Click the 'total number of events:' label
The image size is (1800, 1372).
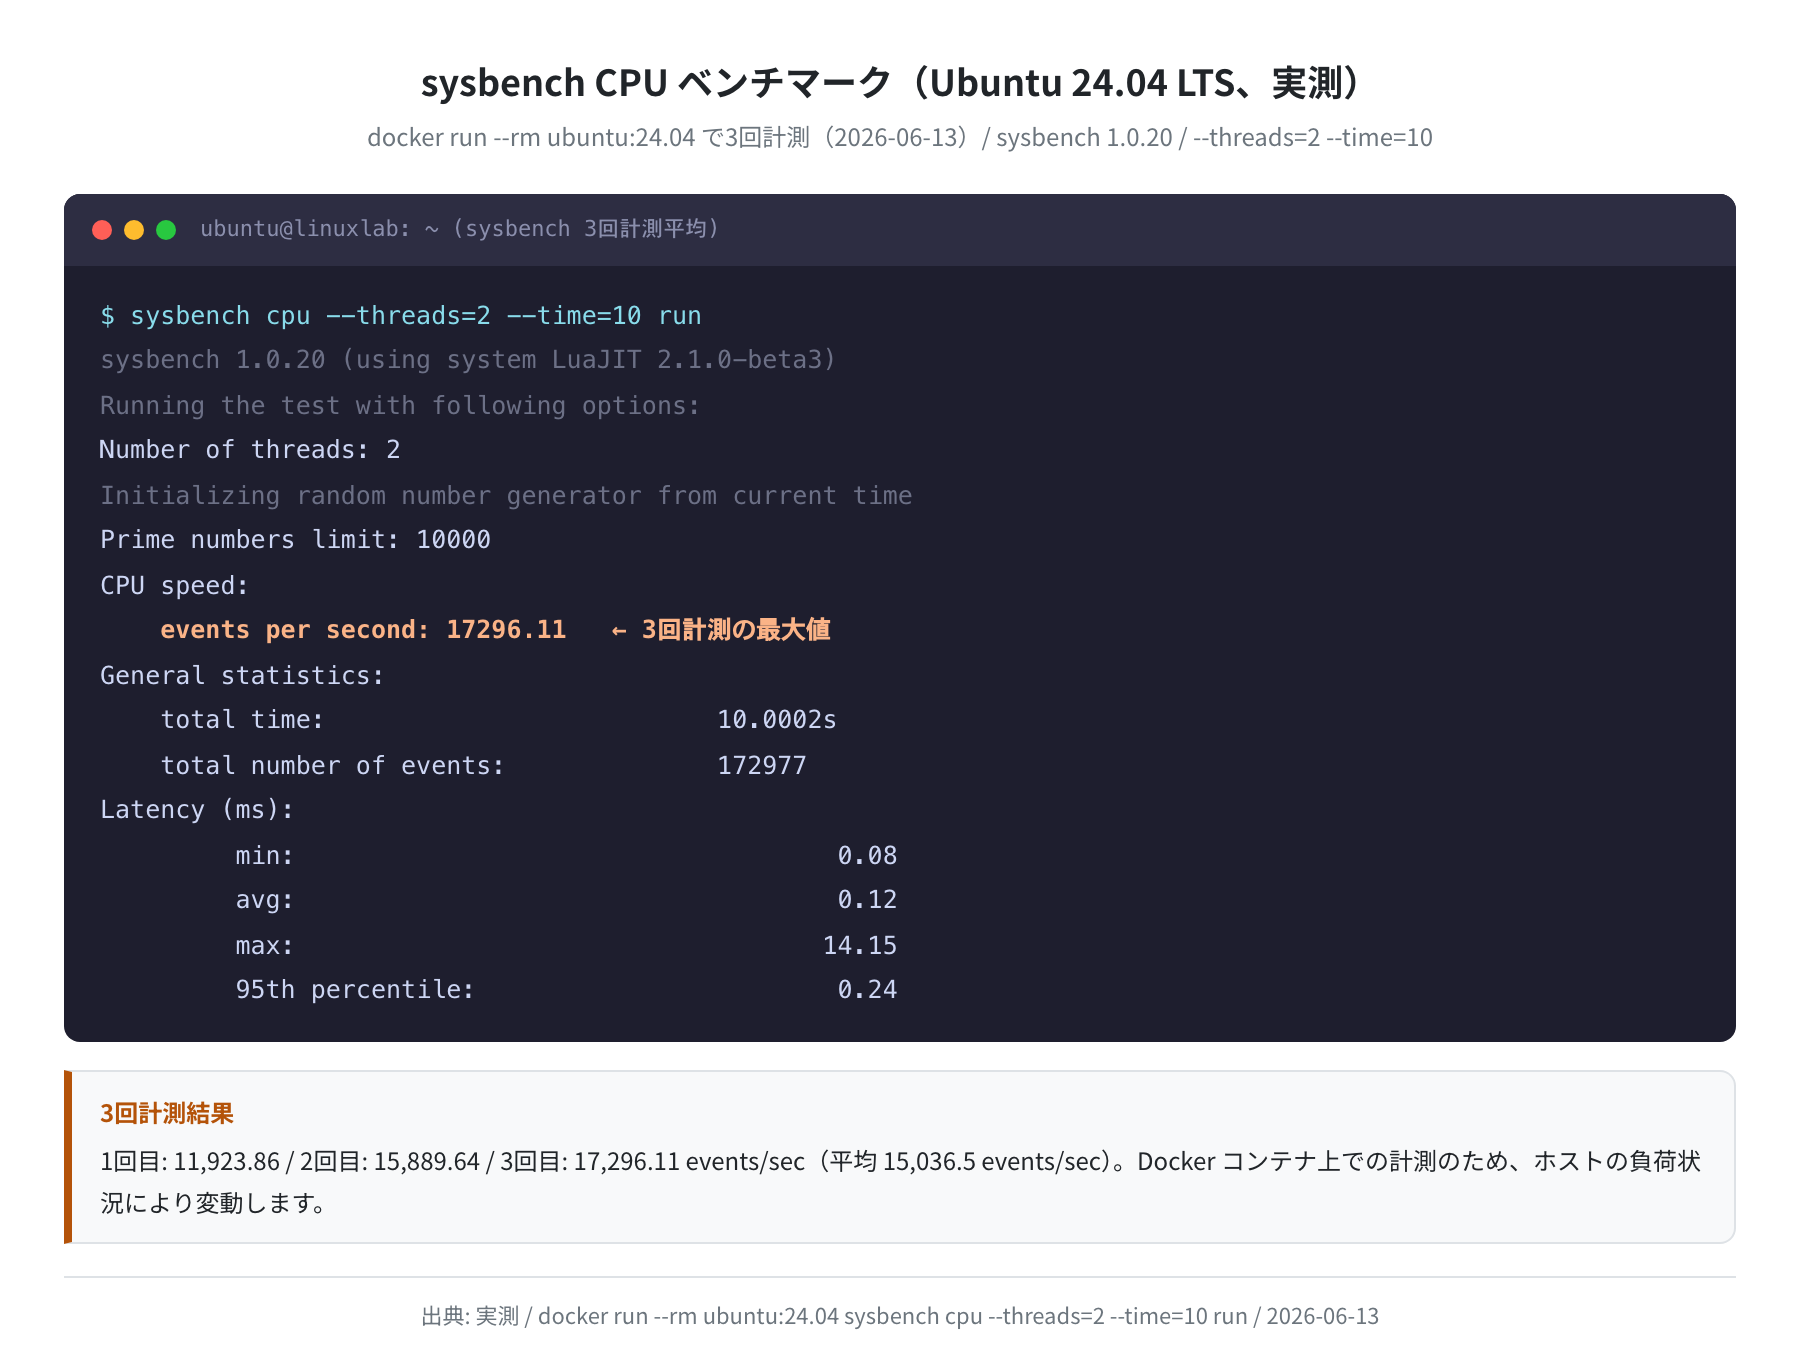pyautogui.click(x=332, y=766)
